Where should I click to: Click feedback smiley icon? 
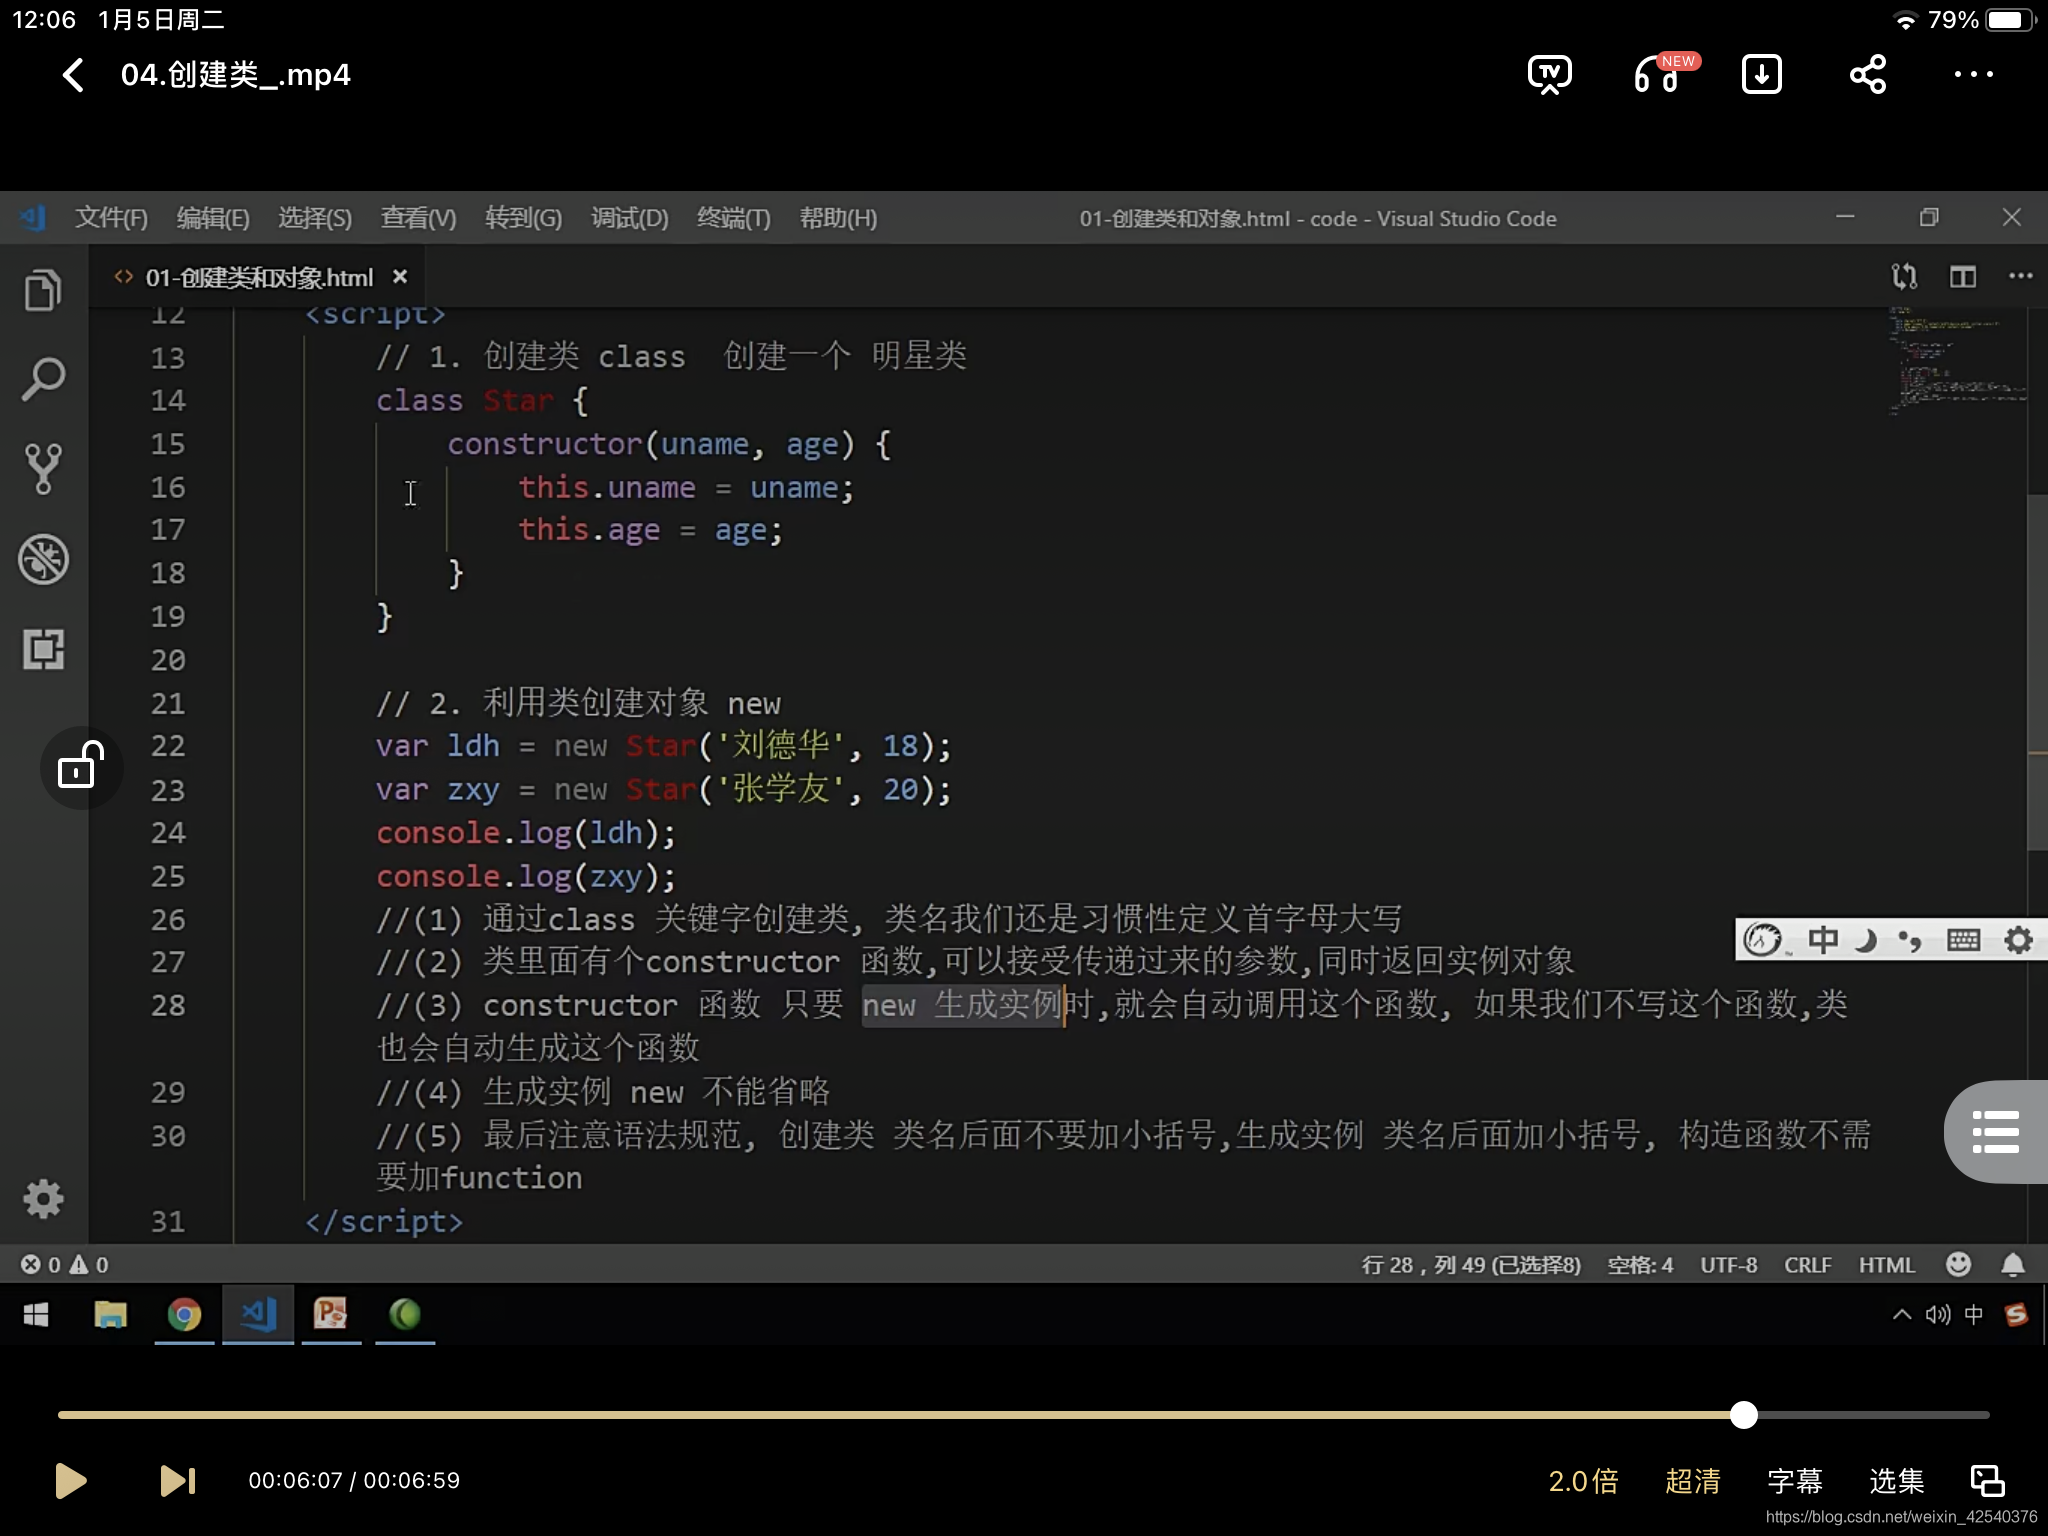(1959, 1264)
